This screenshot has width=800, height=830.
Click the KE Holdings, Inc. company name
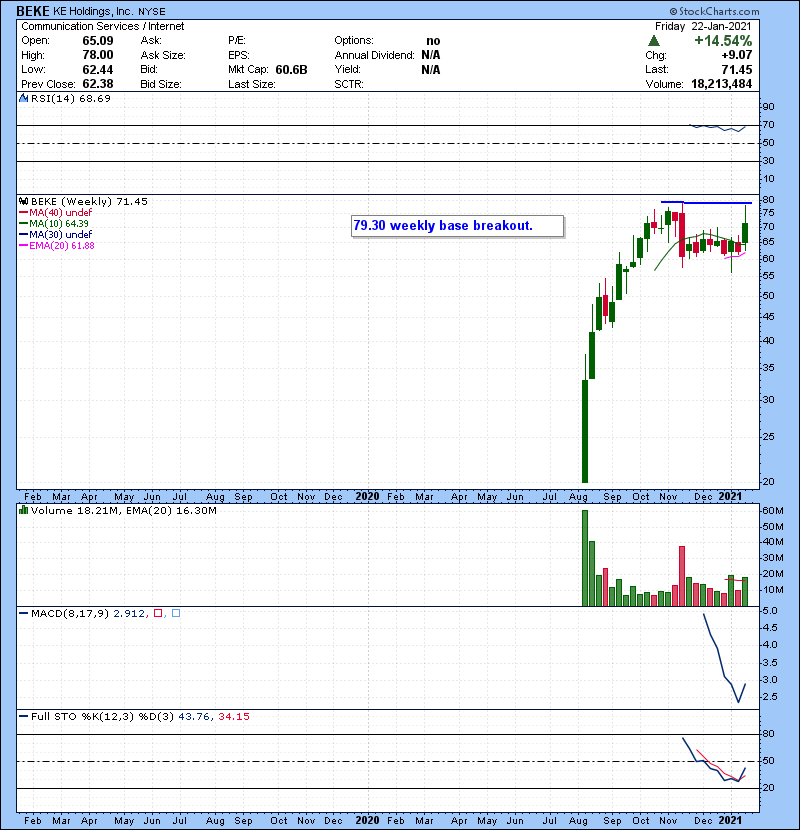93,11
